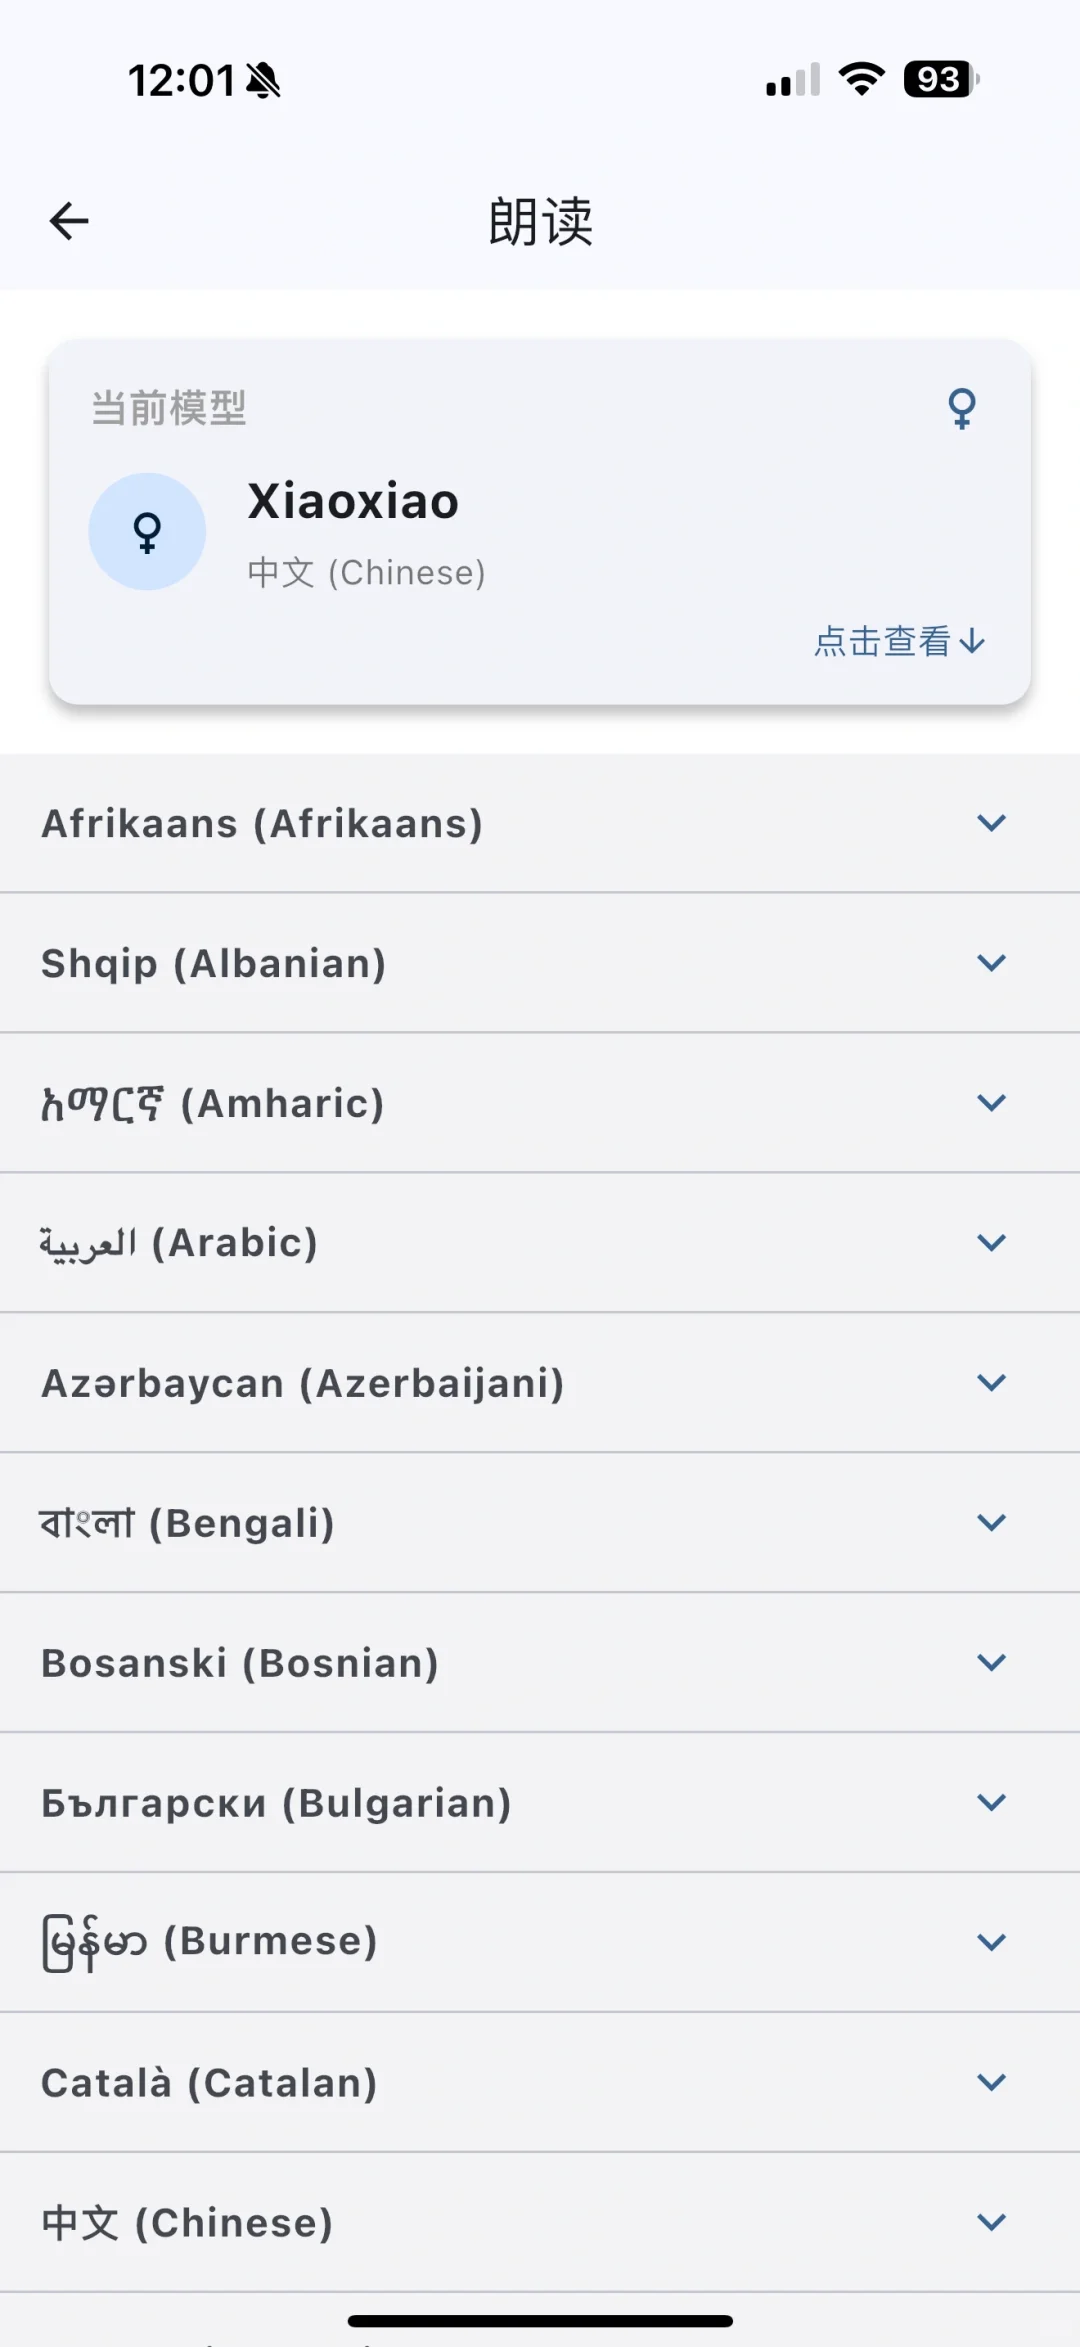1080x2347 pixels.
Task: Tap the cellular signal bars icon
Action: click(793, 80)
